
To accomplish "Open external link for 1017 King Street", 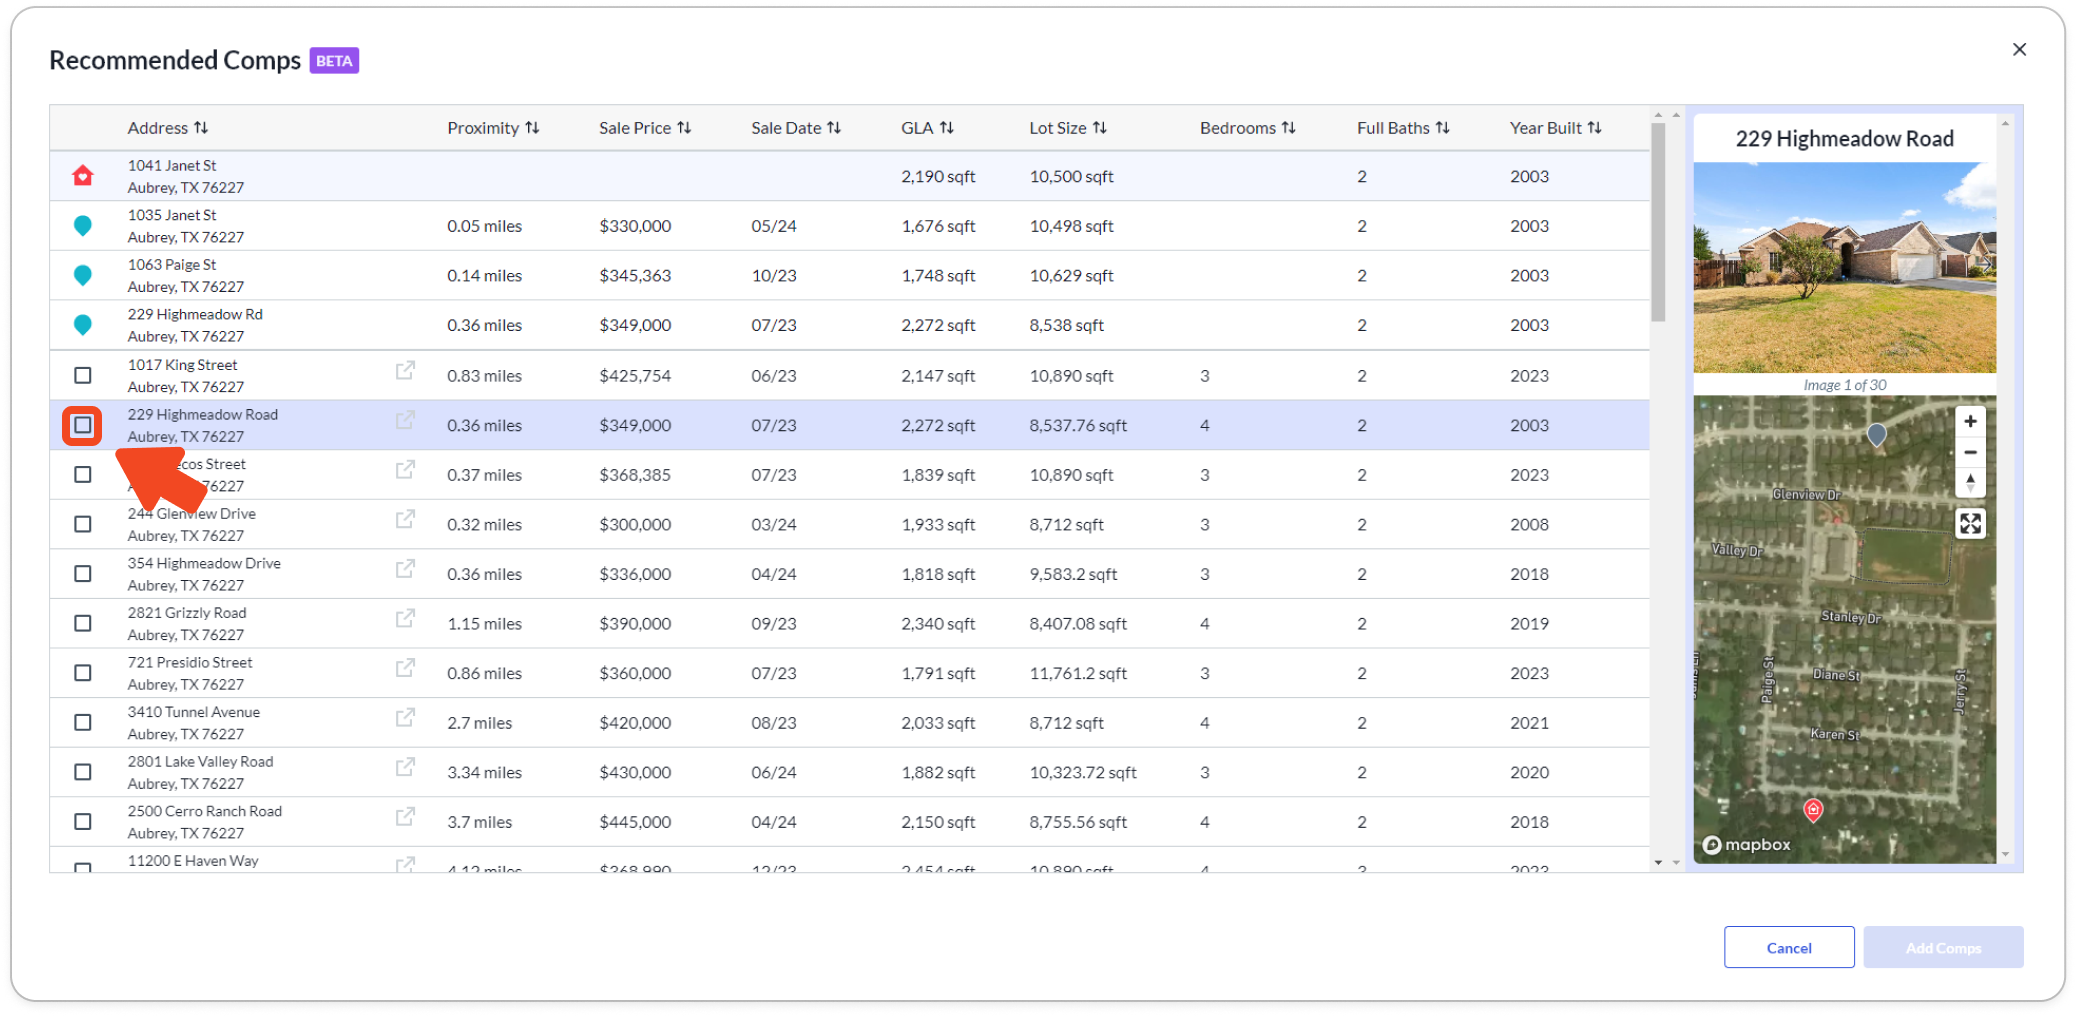I will coord(405,371).
